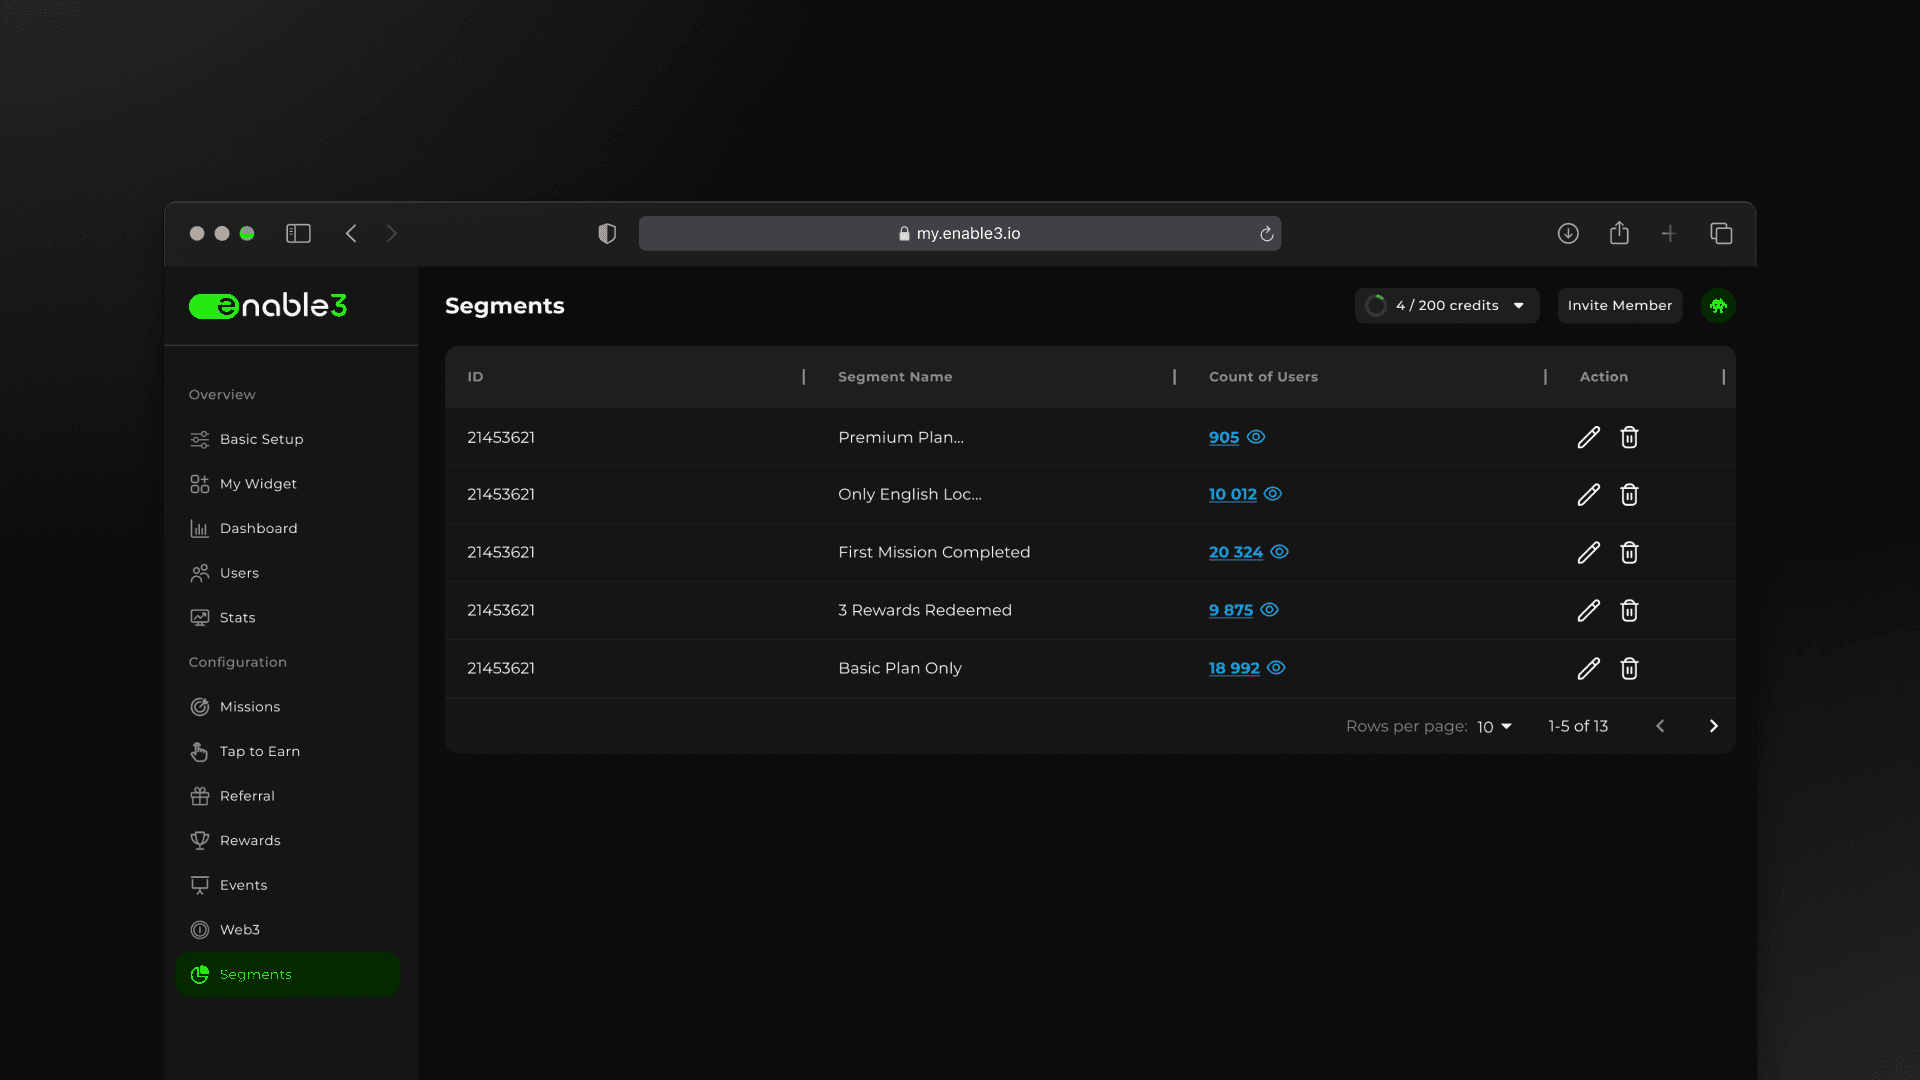The height and width of the screenshot is (1080, 1920).
Task: Select the Segments sidebar item
Action: (x=287, y=974)
